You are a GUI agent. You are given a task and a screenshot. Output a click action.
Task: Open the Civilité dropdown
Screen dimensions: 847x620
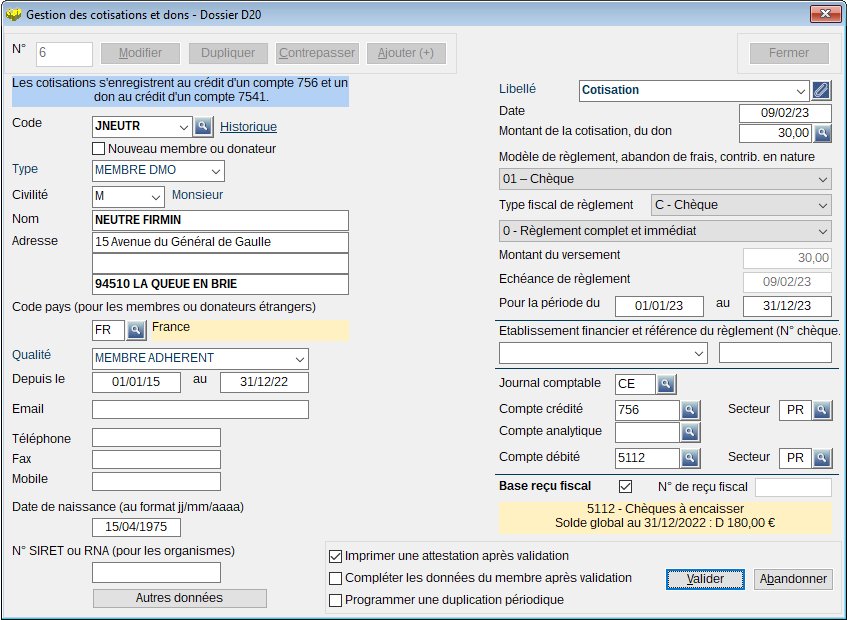coord(156,197)
